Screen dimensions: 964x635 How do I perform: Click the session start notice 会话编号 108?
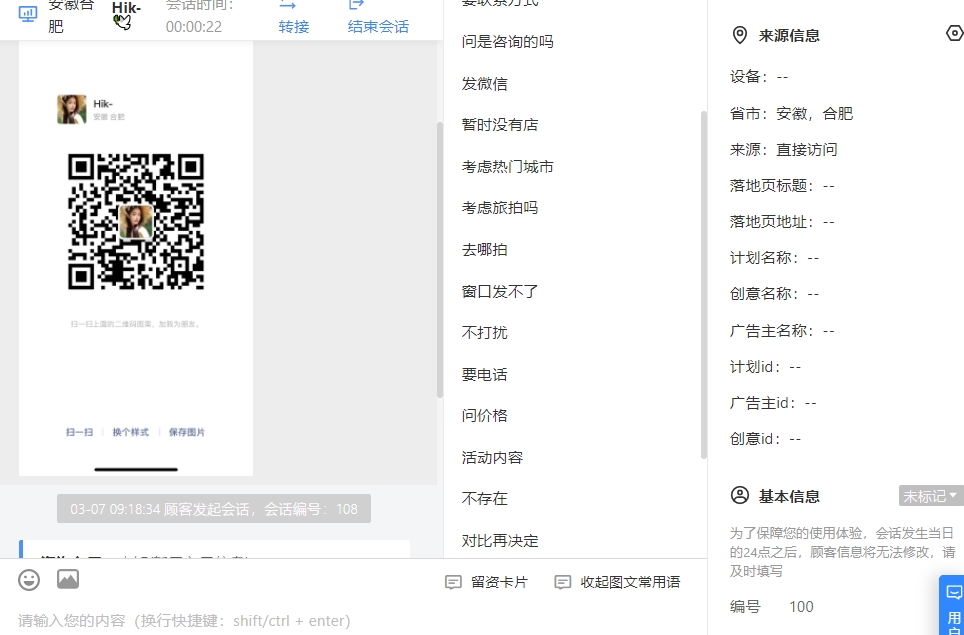pyautogui.click(x=214, y=509)
